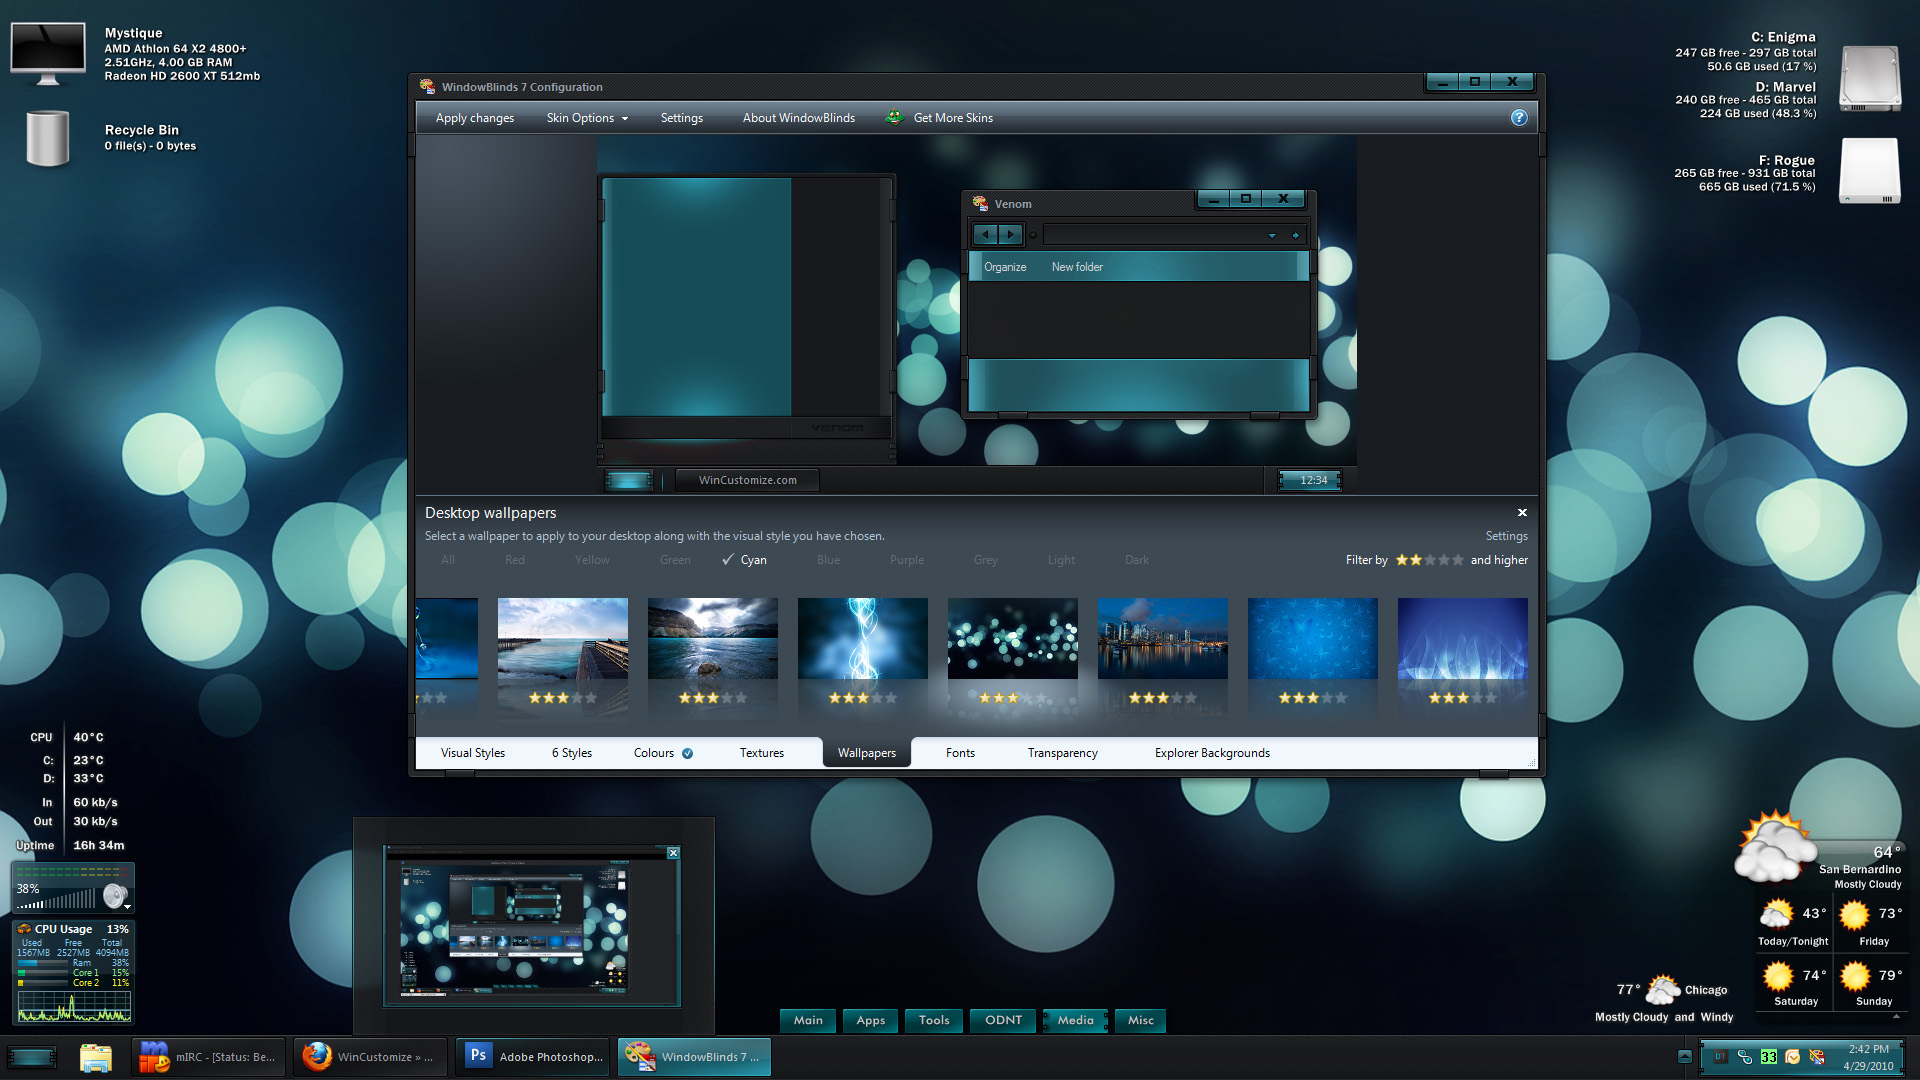Click the blue infinity-shaped tray icon
Viewport: 1920px width, 1080px height.
click(x=1744, y=1057)
